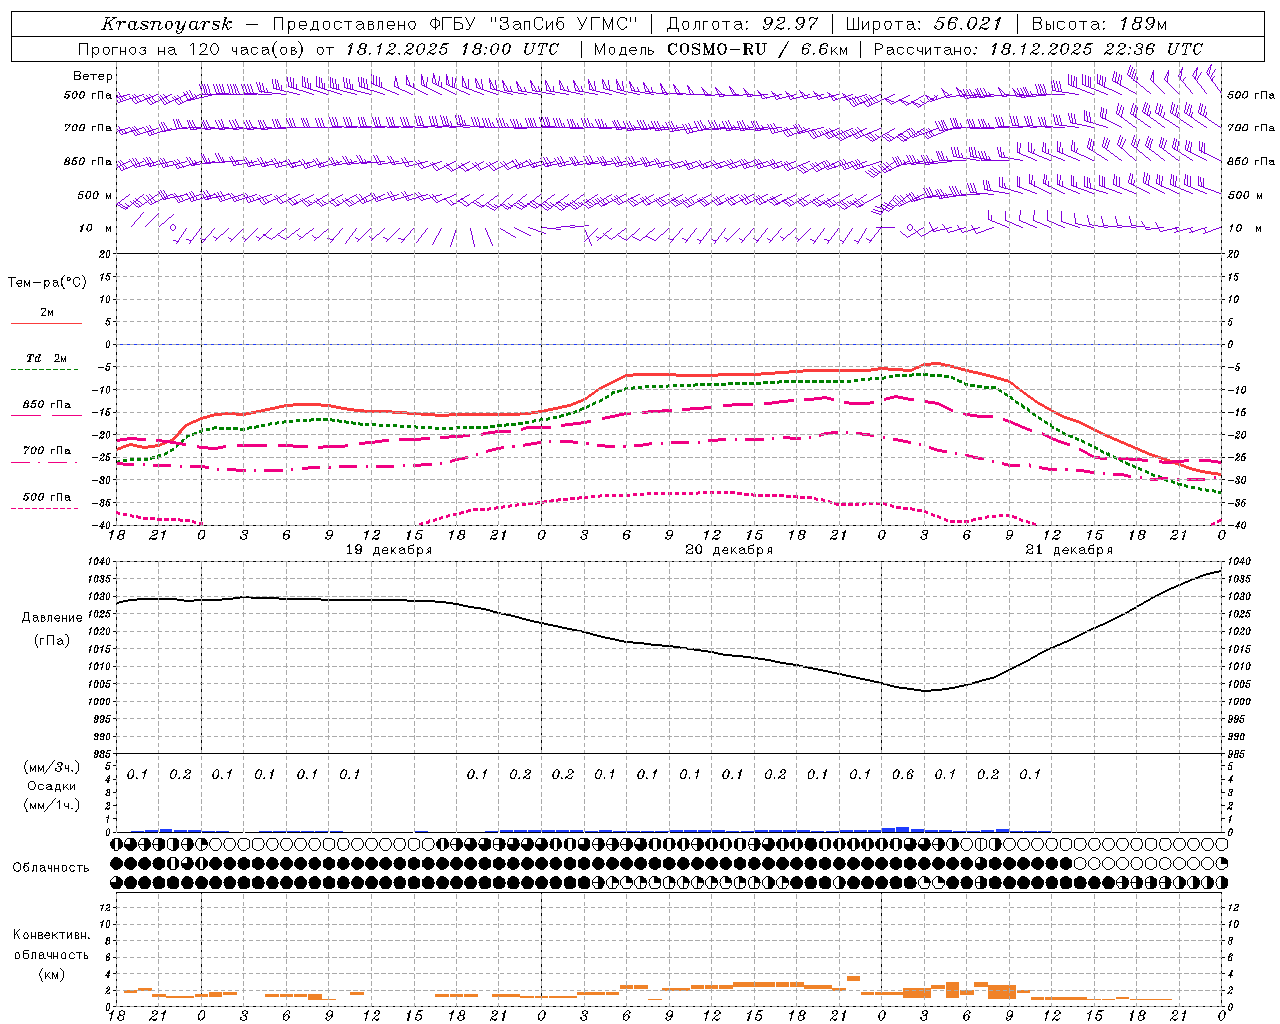Click the 'Долгота: 92.97' longitude field
1280x1024 pixels.
[x=741, y=24]
